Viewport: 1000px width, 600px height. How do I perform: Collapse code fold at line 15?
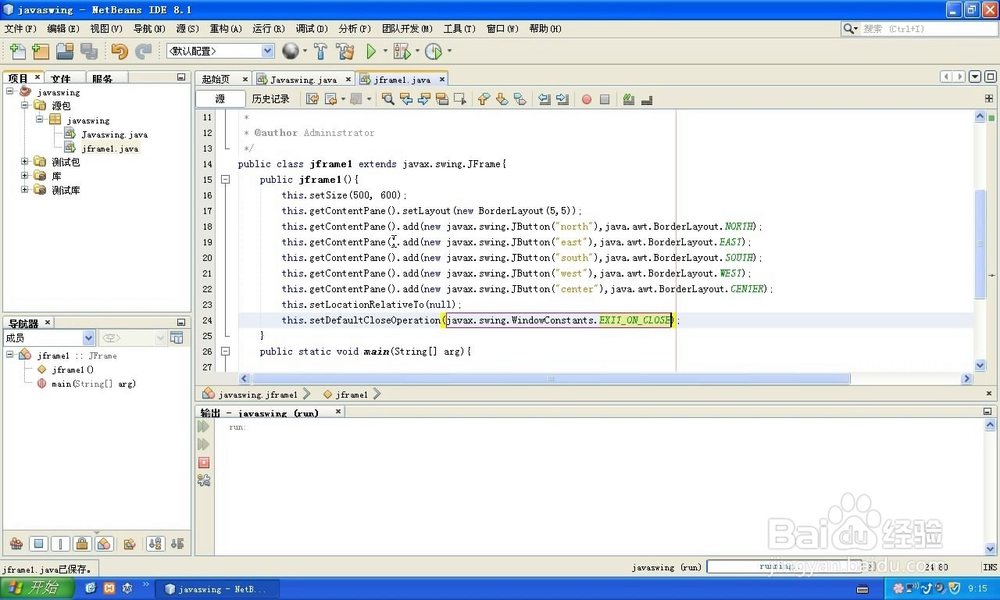[225, 180]
